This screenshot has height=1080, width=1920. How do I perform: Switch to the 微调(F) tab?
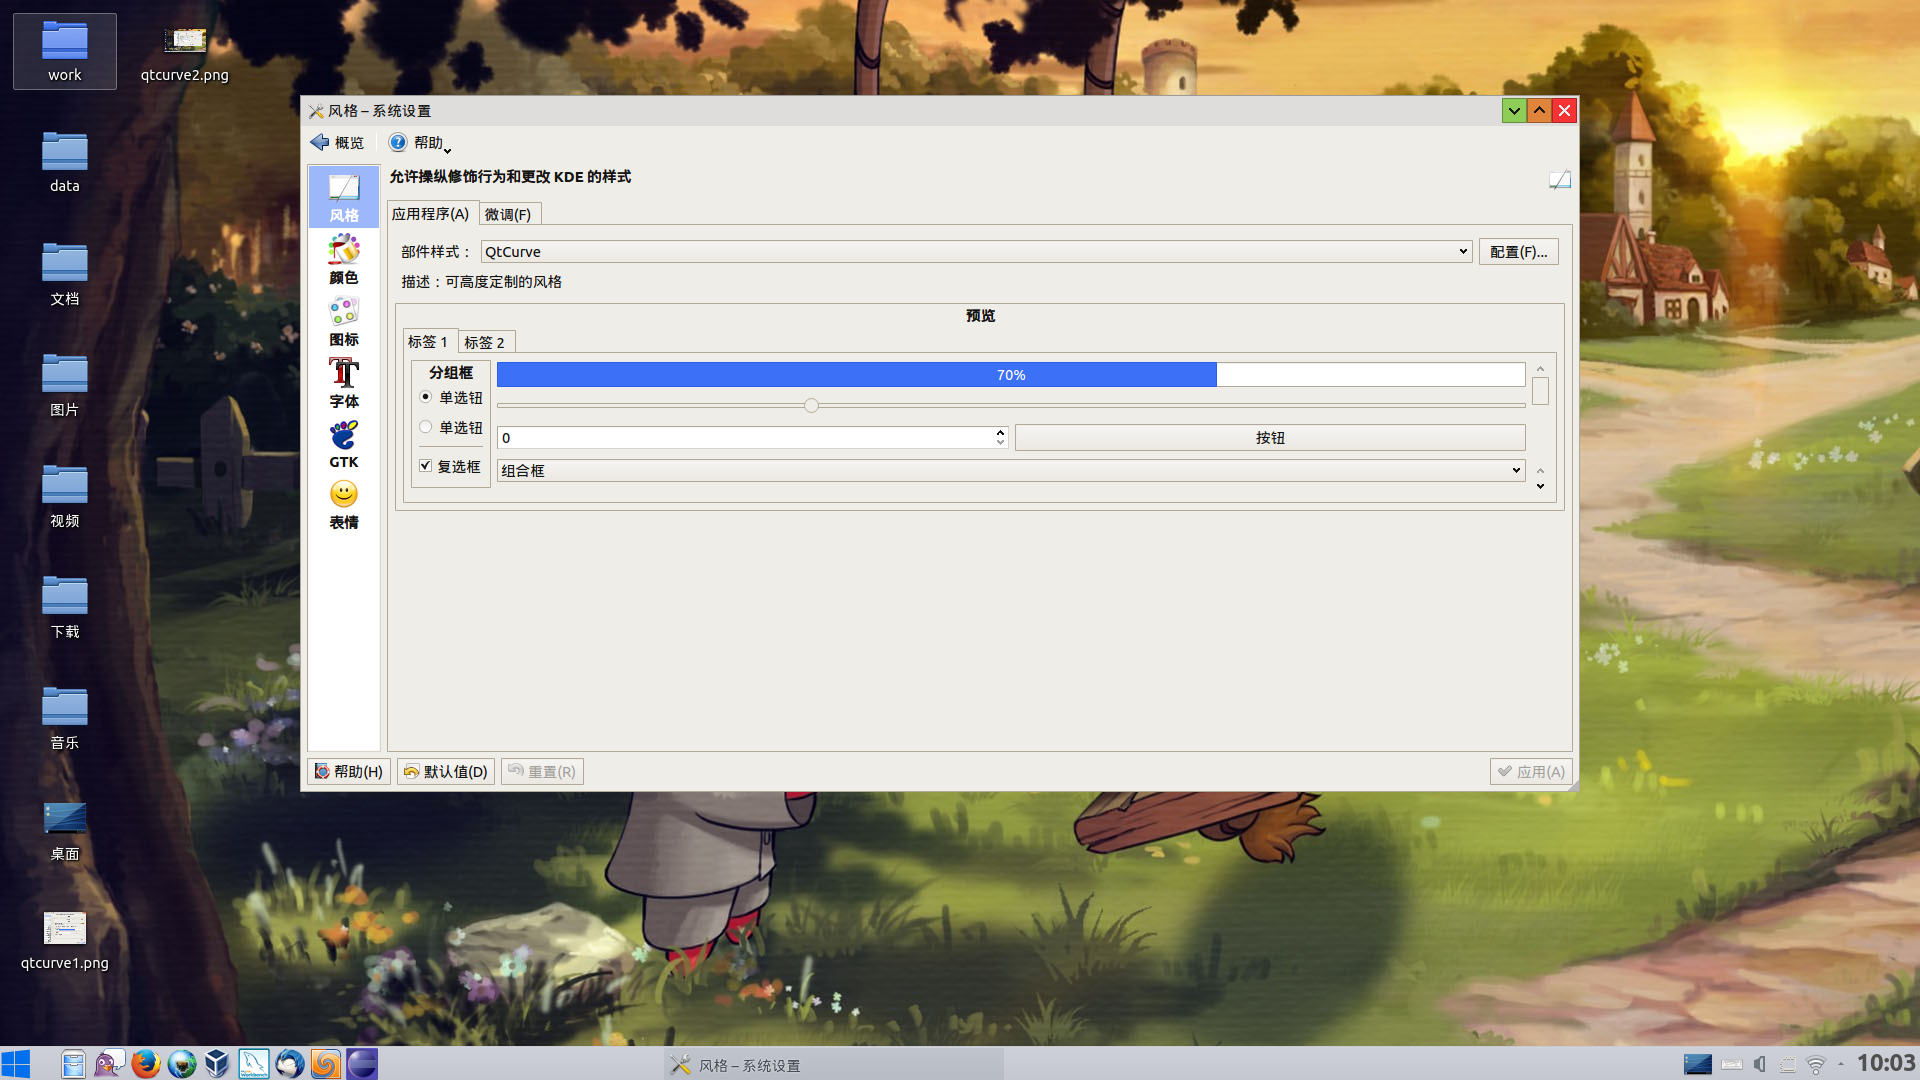point(509,215)
